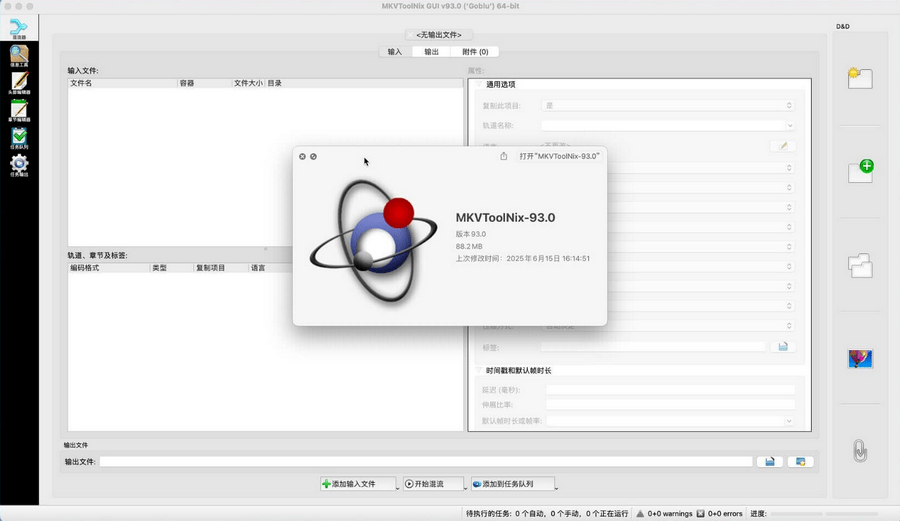Click the share icon in the Quick Look popup

coord(503,156)
